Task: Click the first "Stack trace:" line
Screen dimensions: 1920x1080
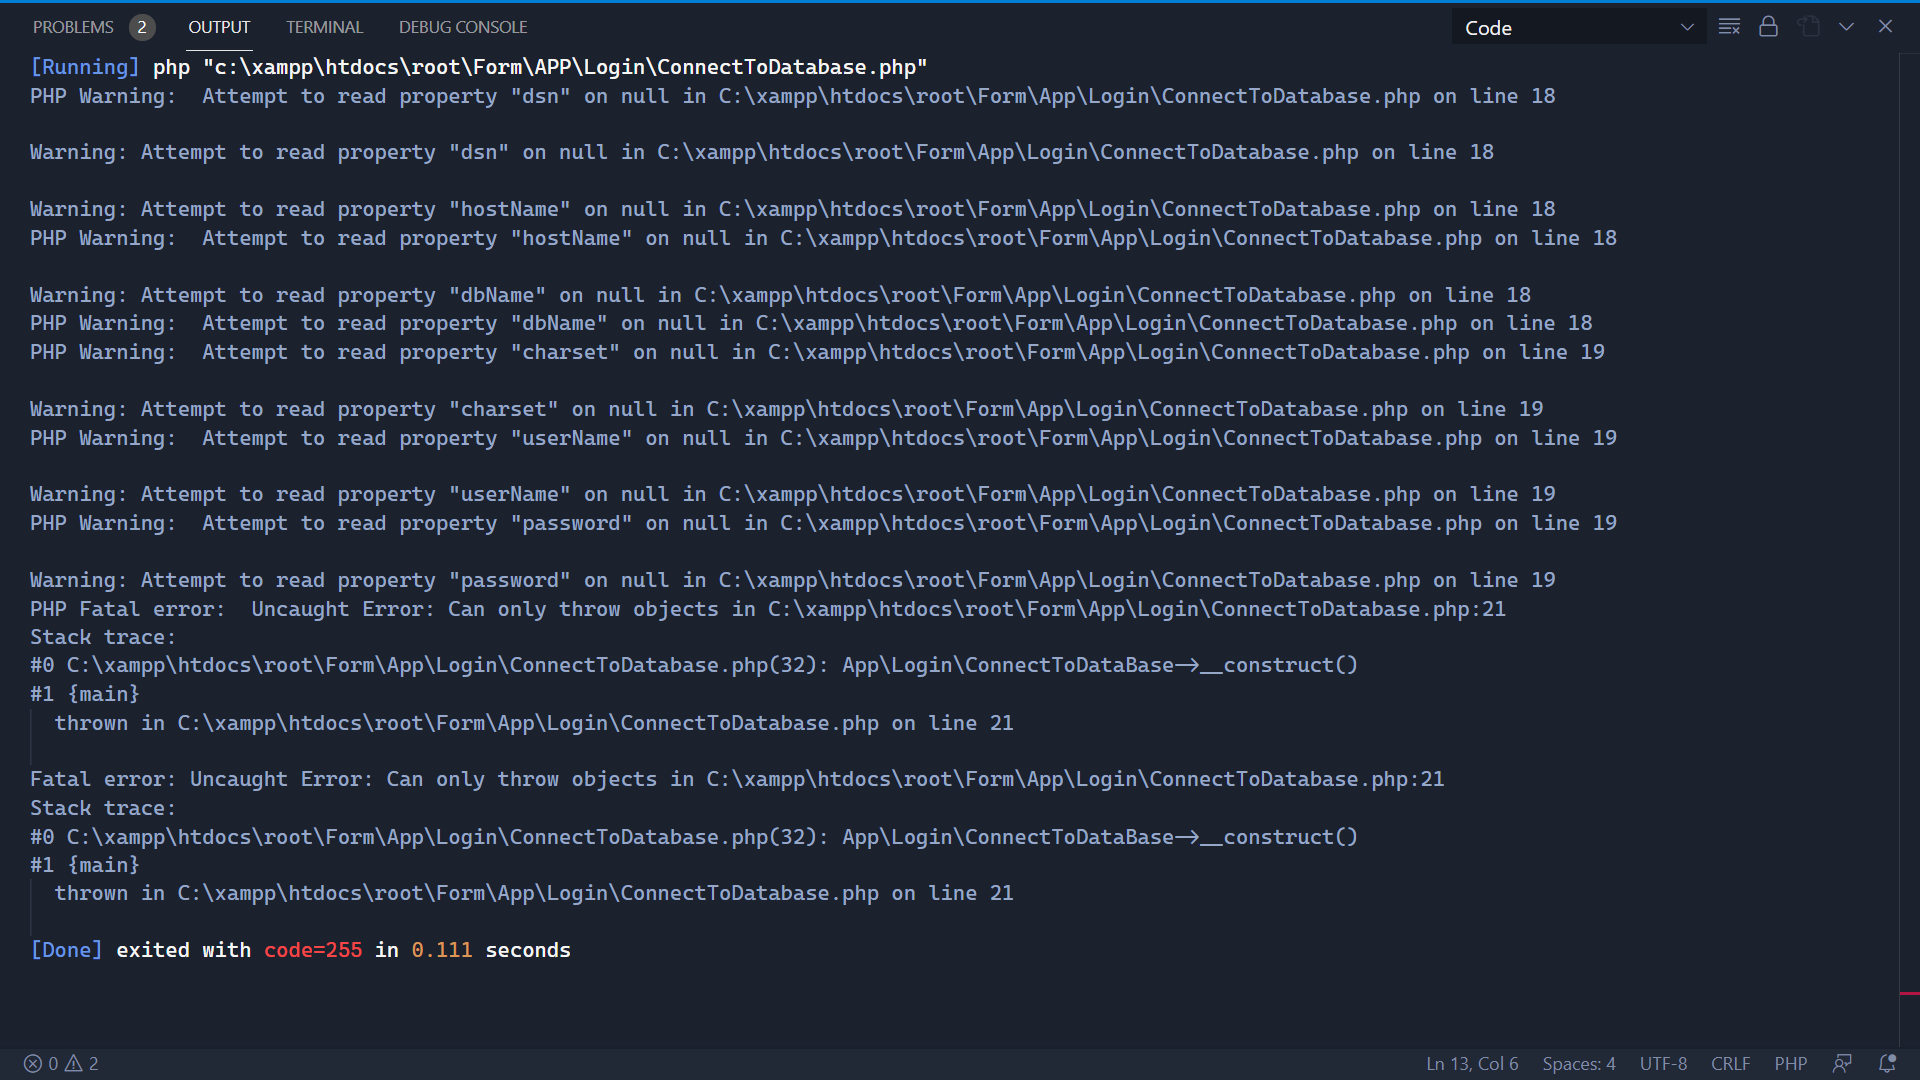Action: click(103, 637)
